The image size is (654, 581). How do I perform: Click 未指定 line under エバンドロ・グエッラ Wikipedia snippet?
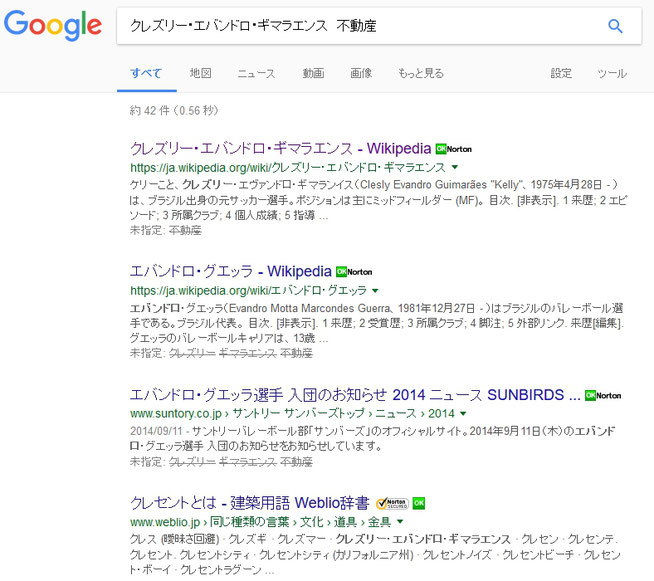coord(221,353)
